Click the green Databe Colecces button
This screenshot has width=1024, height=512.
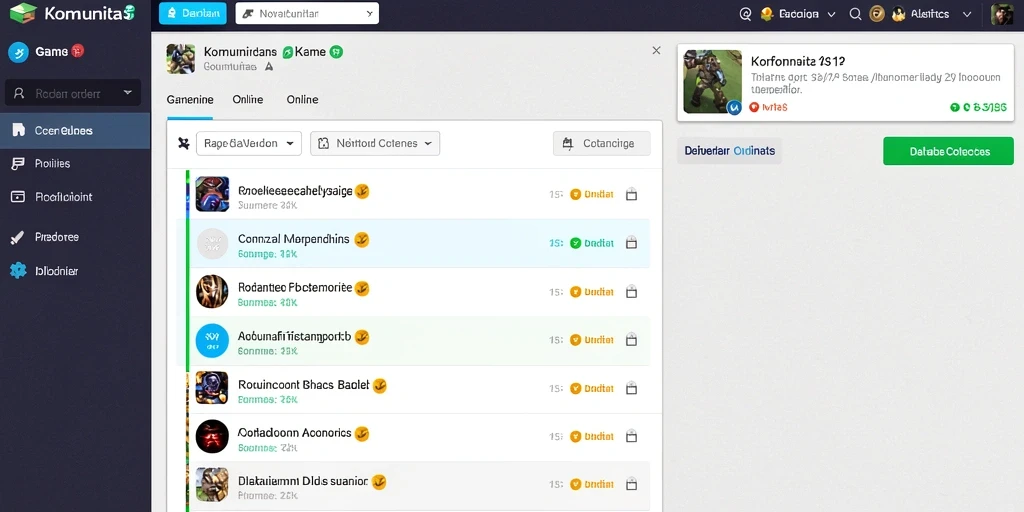(948, 151)
